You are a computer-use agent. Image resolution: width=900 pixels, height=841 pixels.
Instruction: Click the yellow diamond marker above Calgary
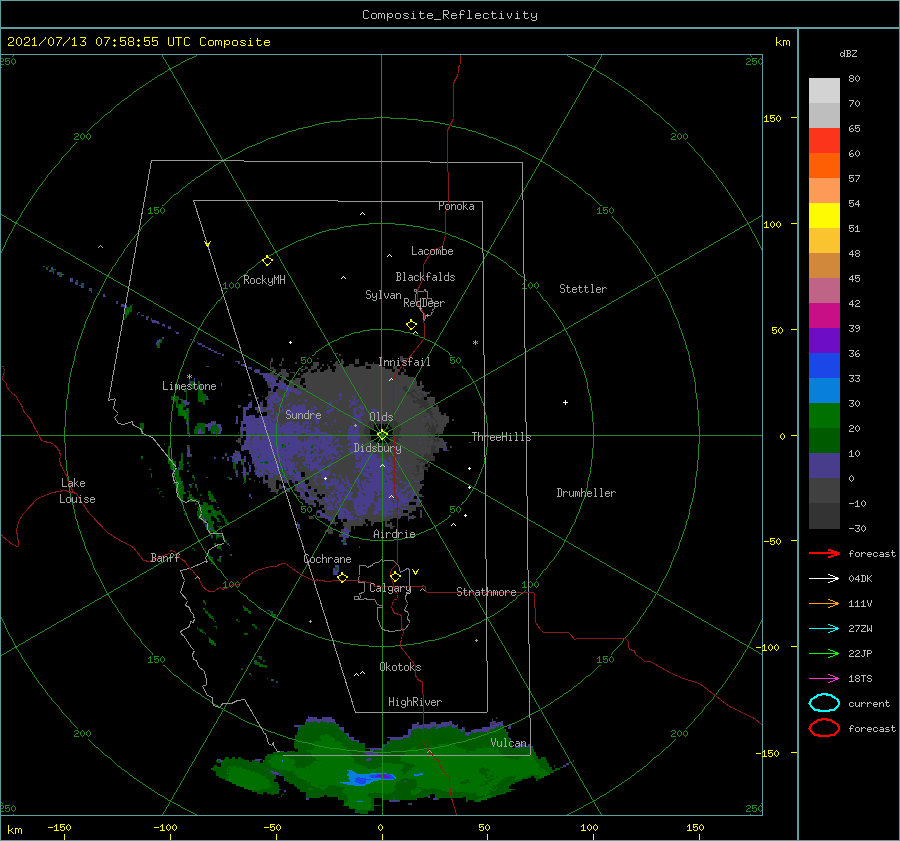(x=395, y=576)
